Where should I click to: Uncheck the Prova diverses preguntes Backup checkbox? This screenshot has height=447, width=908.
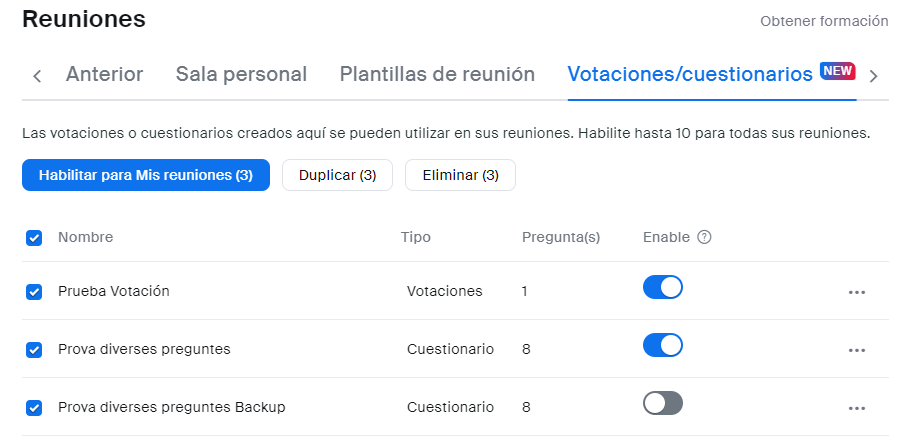[x=34, y=408]
